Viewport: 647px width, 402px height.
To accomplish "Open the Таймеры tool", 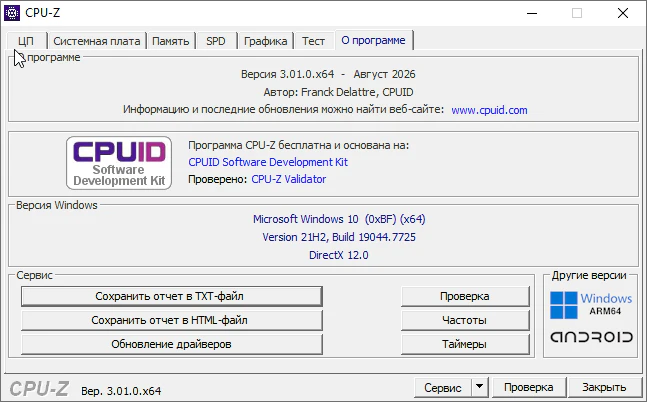I will [465, 344].
